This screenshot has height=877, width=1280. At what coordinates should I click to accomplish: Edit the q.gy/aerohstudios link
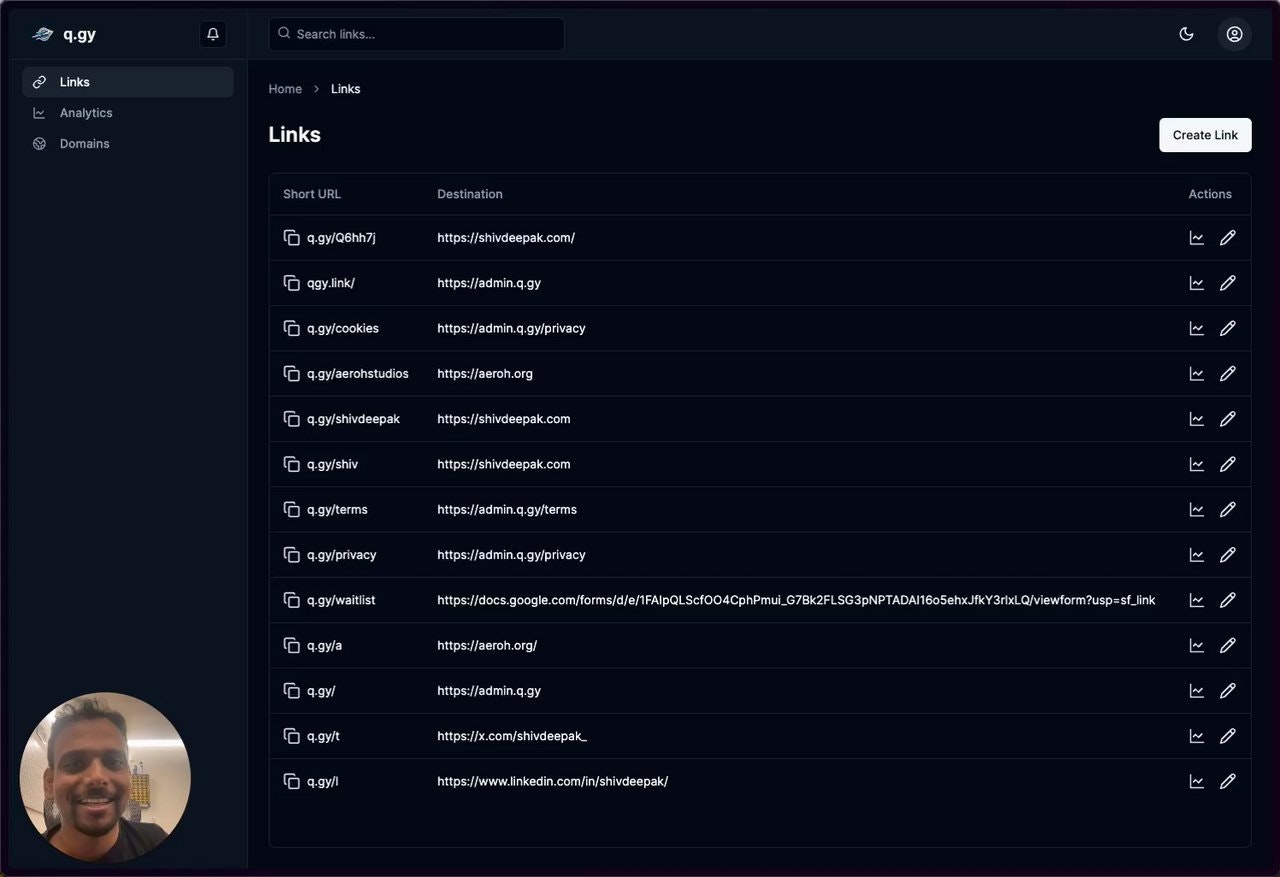[1228, 373]
